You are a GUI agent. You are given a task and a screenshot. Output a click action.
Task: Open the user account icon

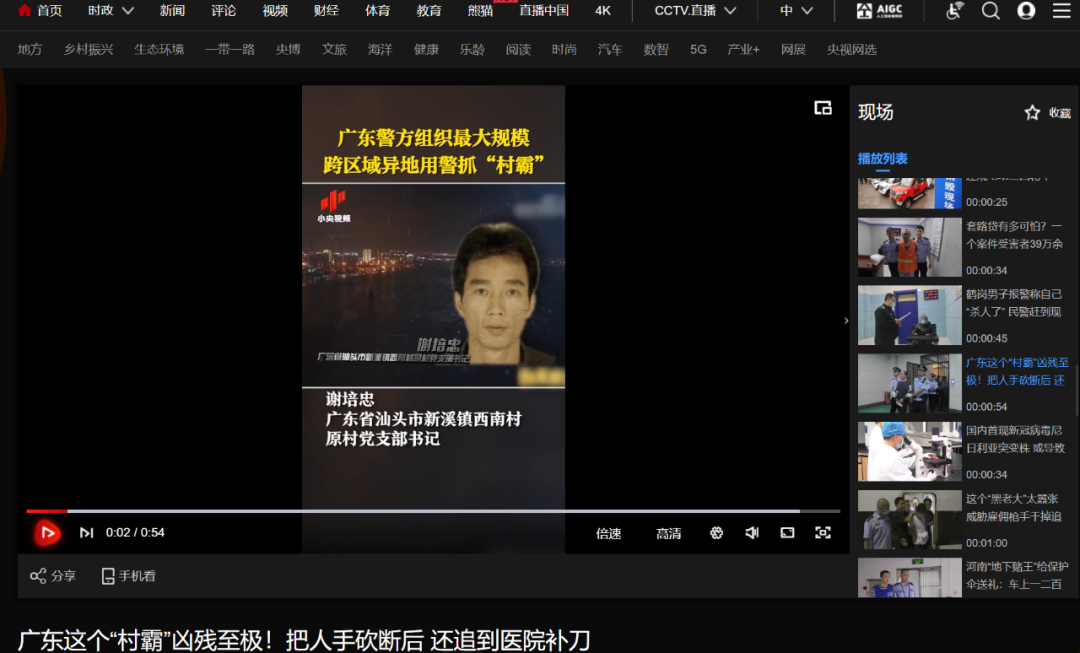pyautogui.click(x=1026, y=11)
